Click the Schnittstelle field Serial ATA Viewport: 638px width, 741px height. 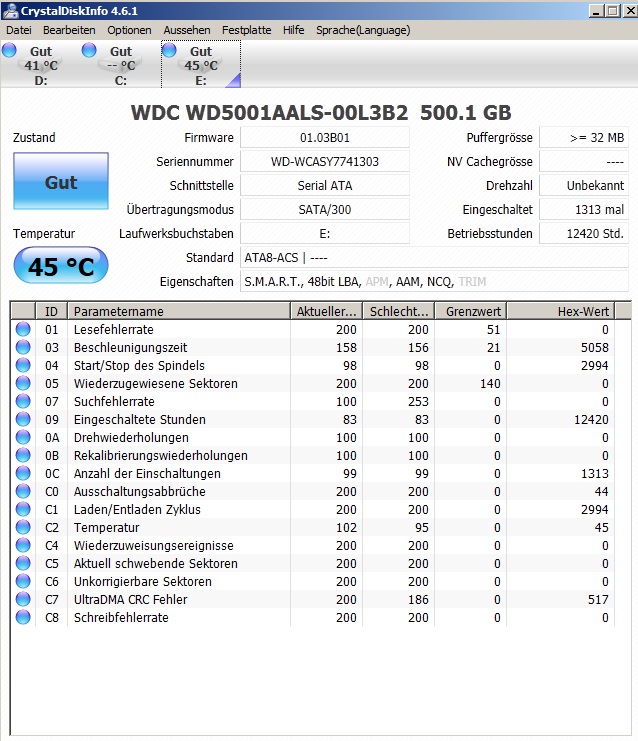tap(325, 186)
